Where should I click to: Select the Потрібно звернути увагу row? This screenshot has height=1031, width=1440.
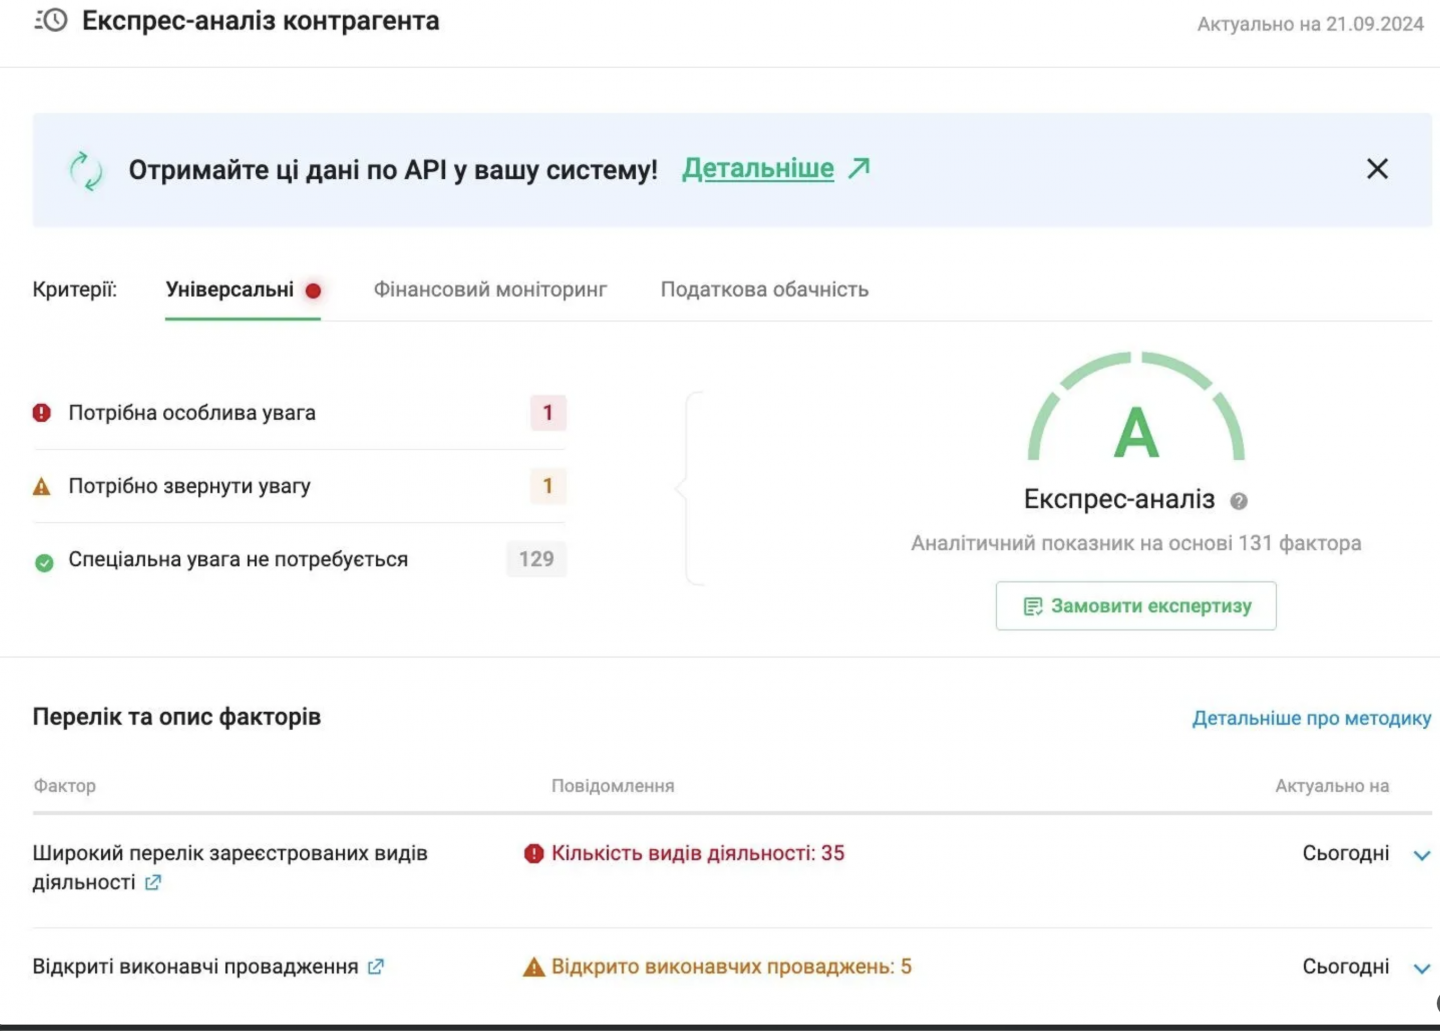tap(190, 486)
